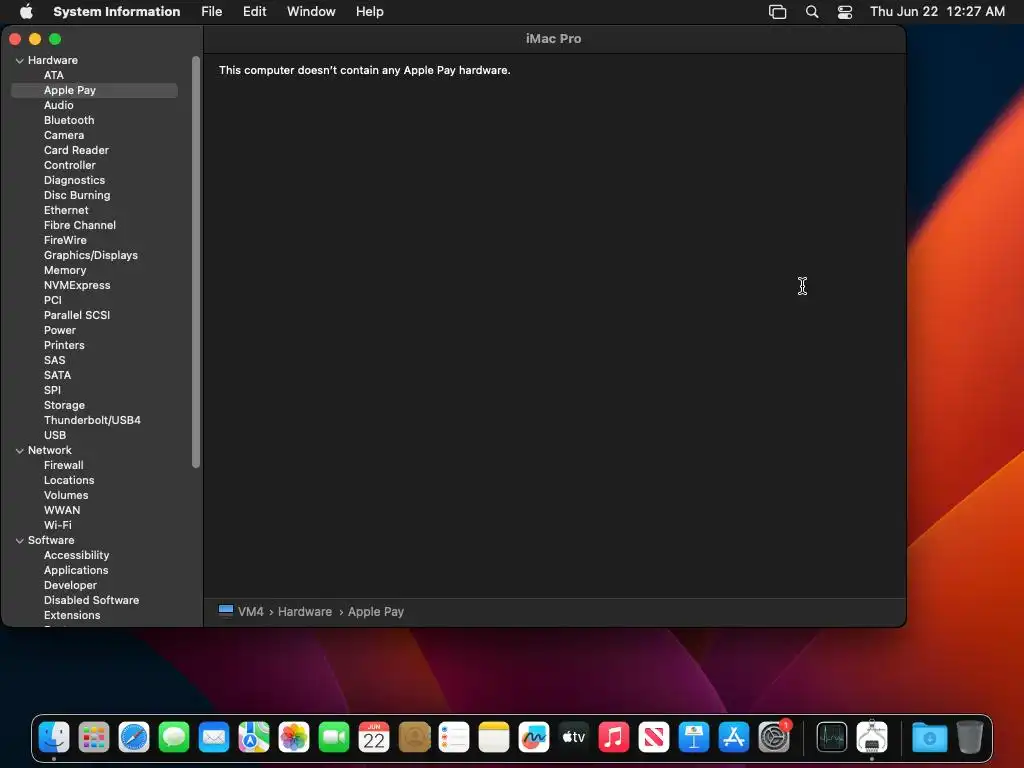1024x768 pixels.
Task: Select Extensions in the sidebar
Action: click(72, 616)
